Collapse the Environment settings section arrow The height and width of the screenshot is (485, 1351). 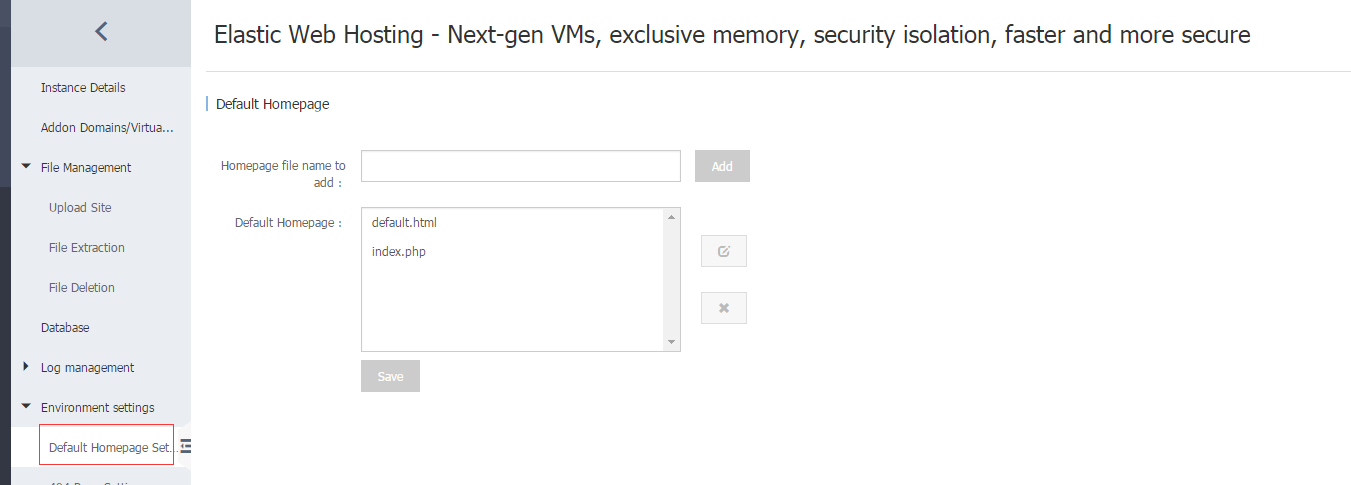click(x=26, y=407)
